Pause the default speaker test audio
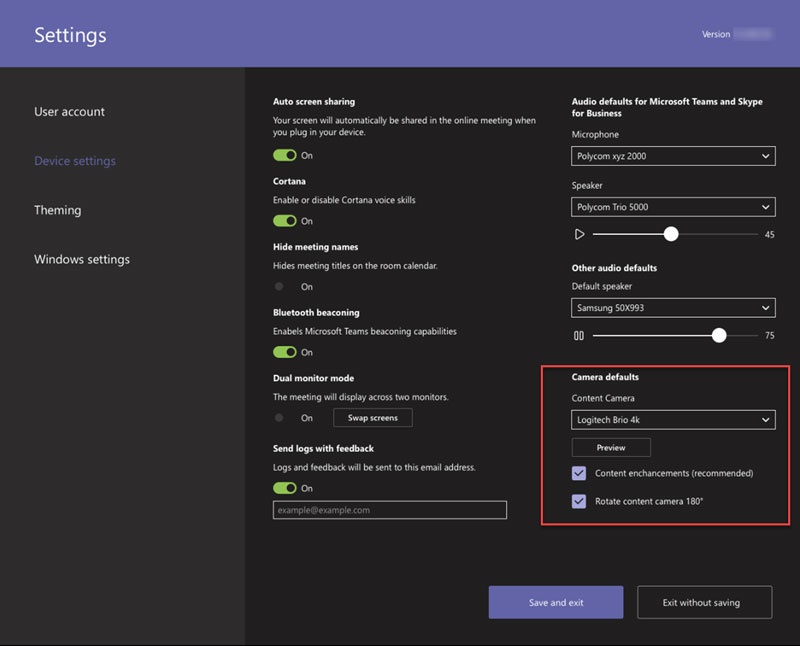The width and height of the screenshot is (800, 646). tap(579, 336)
